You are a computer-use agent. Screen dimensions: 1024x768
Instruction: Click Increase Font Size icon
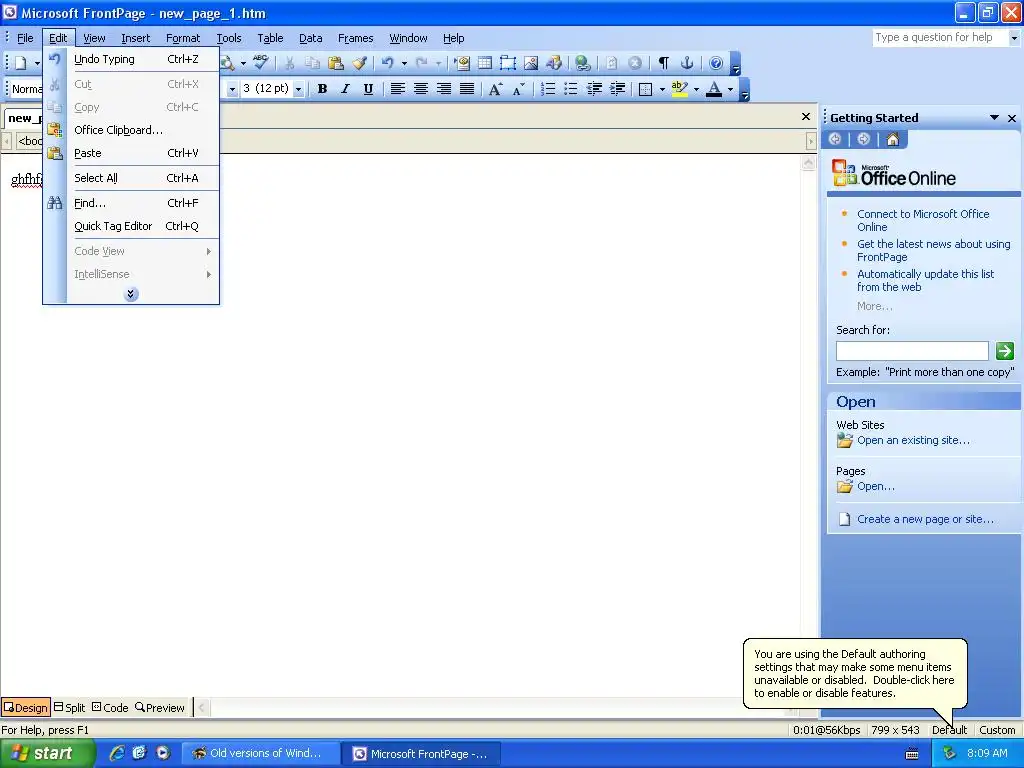tap(495, 89)
